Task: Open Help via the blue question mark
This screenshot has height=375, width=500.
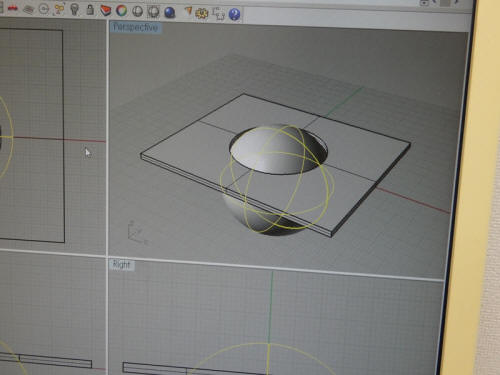Action: pyautogui.click(x=235, y=14)
